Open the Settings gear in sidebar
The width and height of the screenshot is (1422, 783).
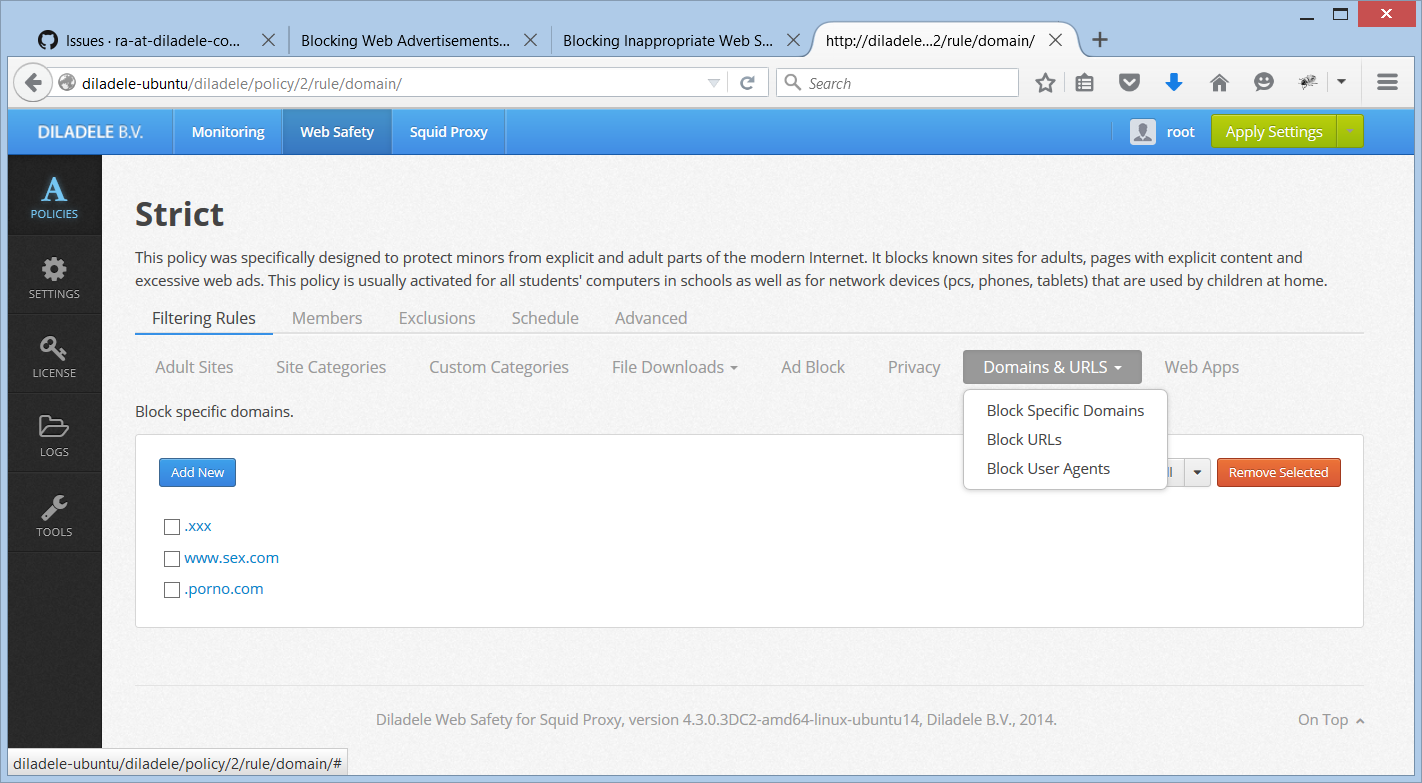point(54,277)
